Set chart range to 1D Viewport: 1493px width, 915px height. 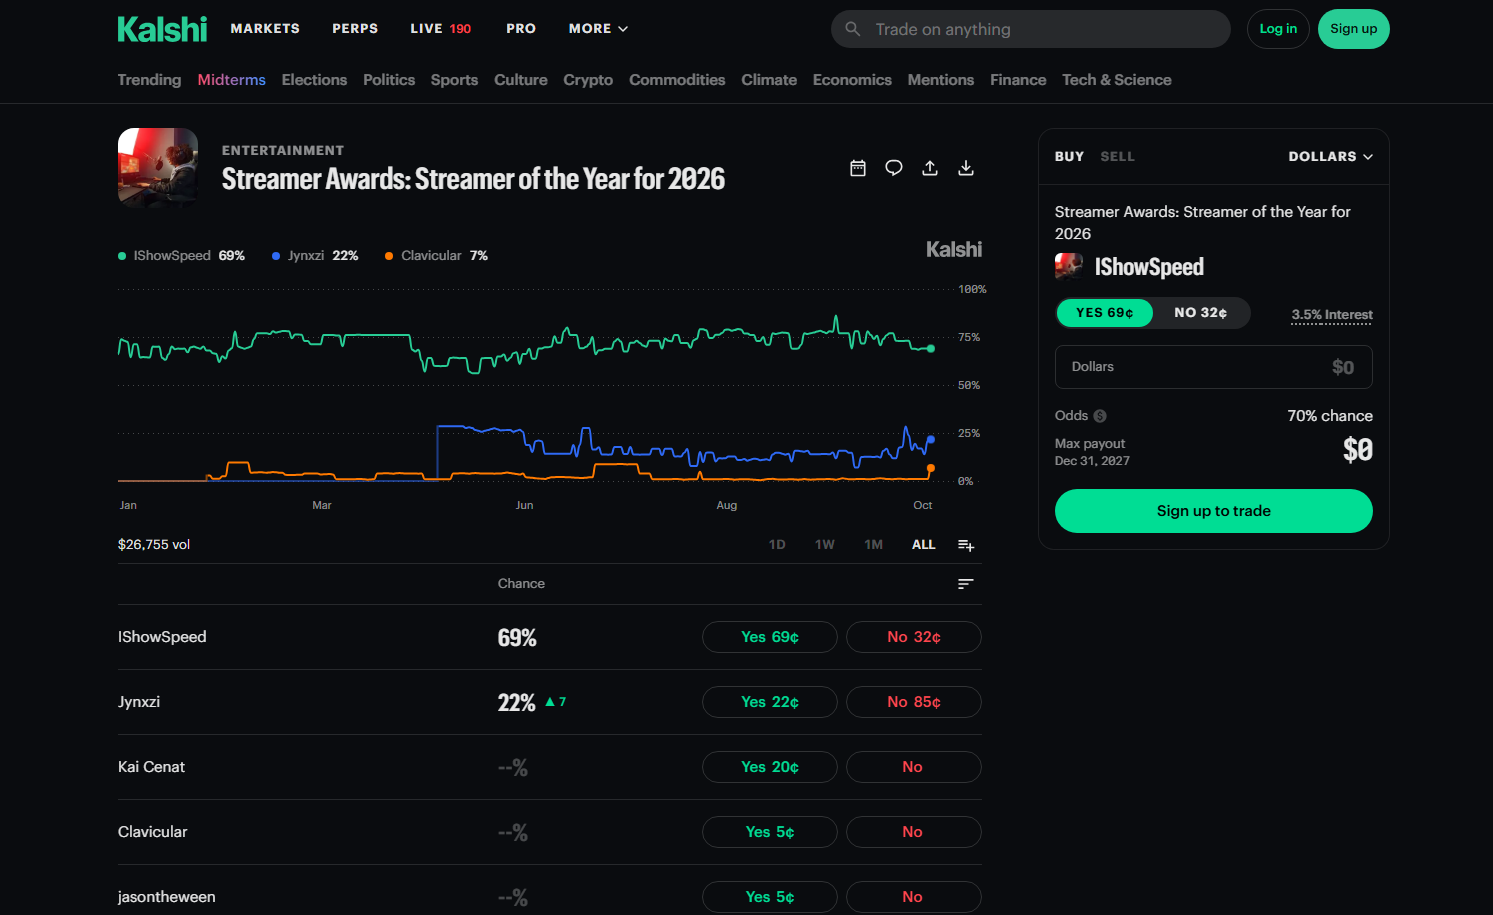(777, 545)
